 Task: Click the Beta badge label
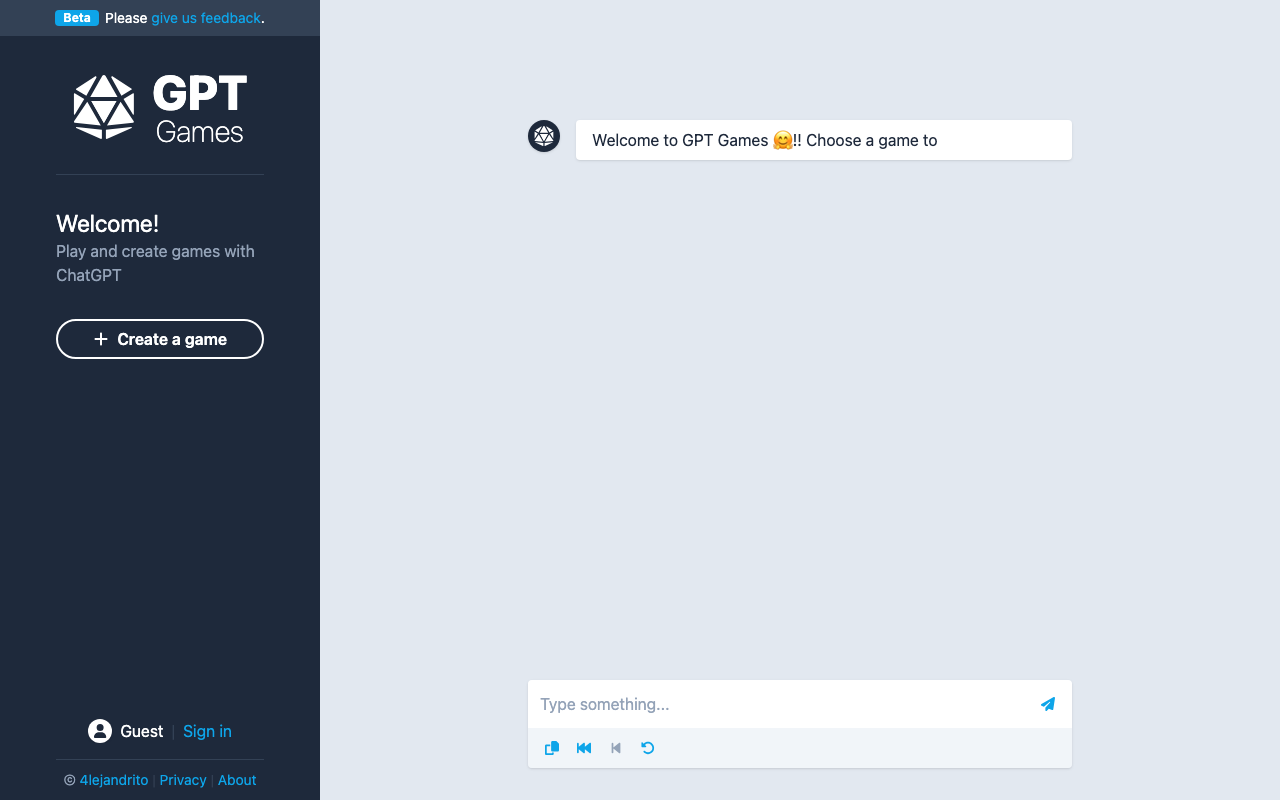pos(77,18)
